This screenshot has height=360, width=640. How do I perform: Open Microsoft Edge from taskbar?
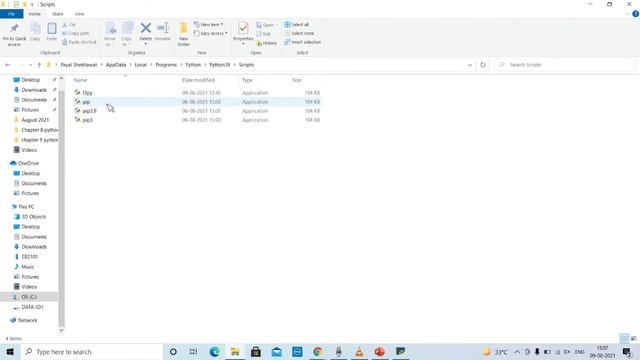[x=214, y=351]
